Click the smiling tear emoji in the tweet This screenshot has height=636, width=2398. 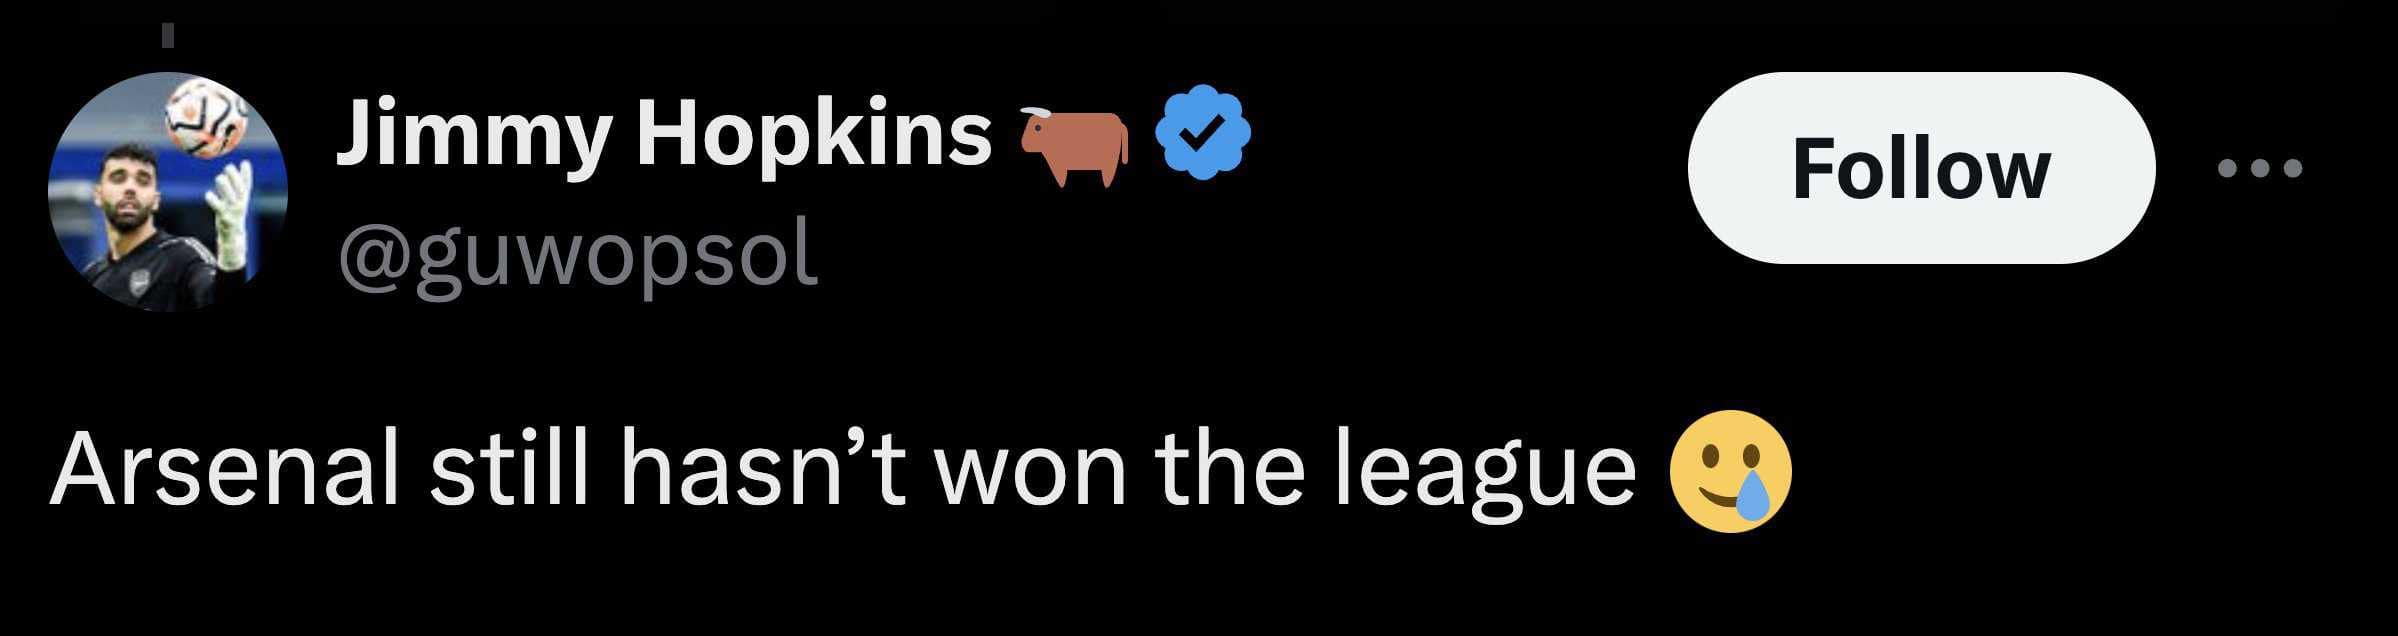1731,471
